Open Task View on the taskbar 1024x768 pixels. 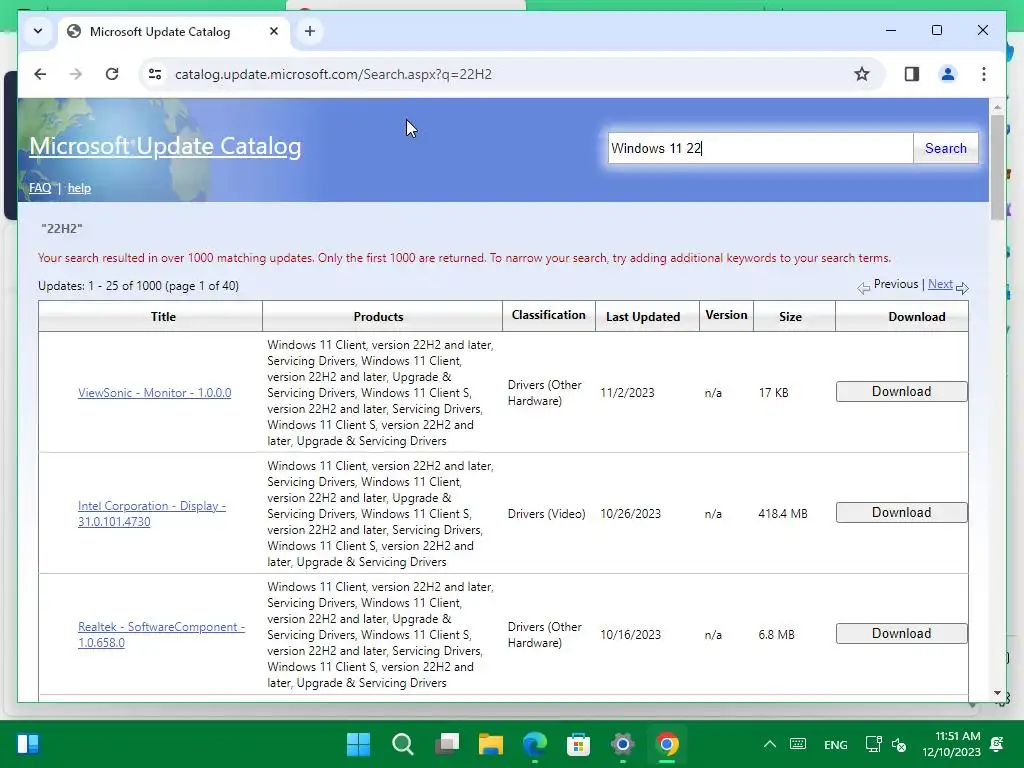[x=447, y=744]
